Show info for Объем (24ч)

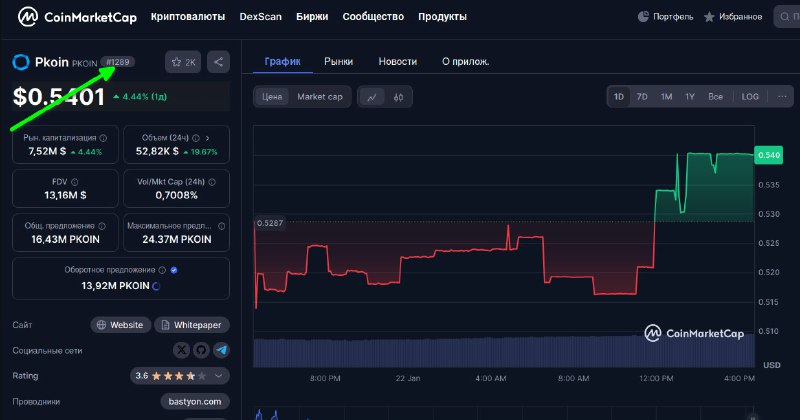(x=196, y=138)
